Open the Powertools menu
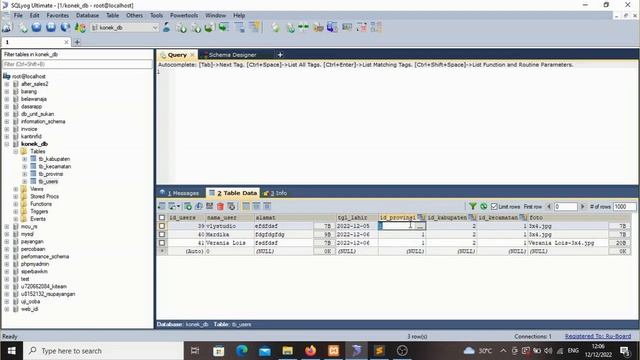The height and width of the screenshot is (360, 640). pyautogui.click(x=184, y=15)
